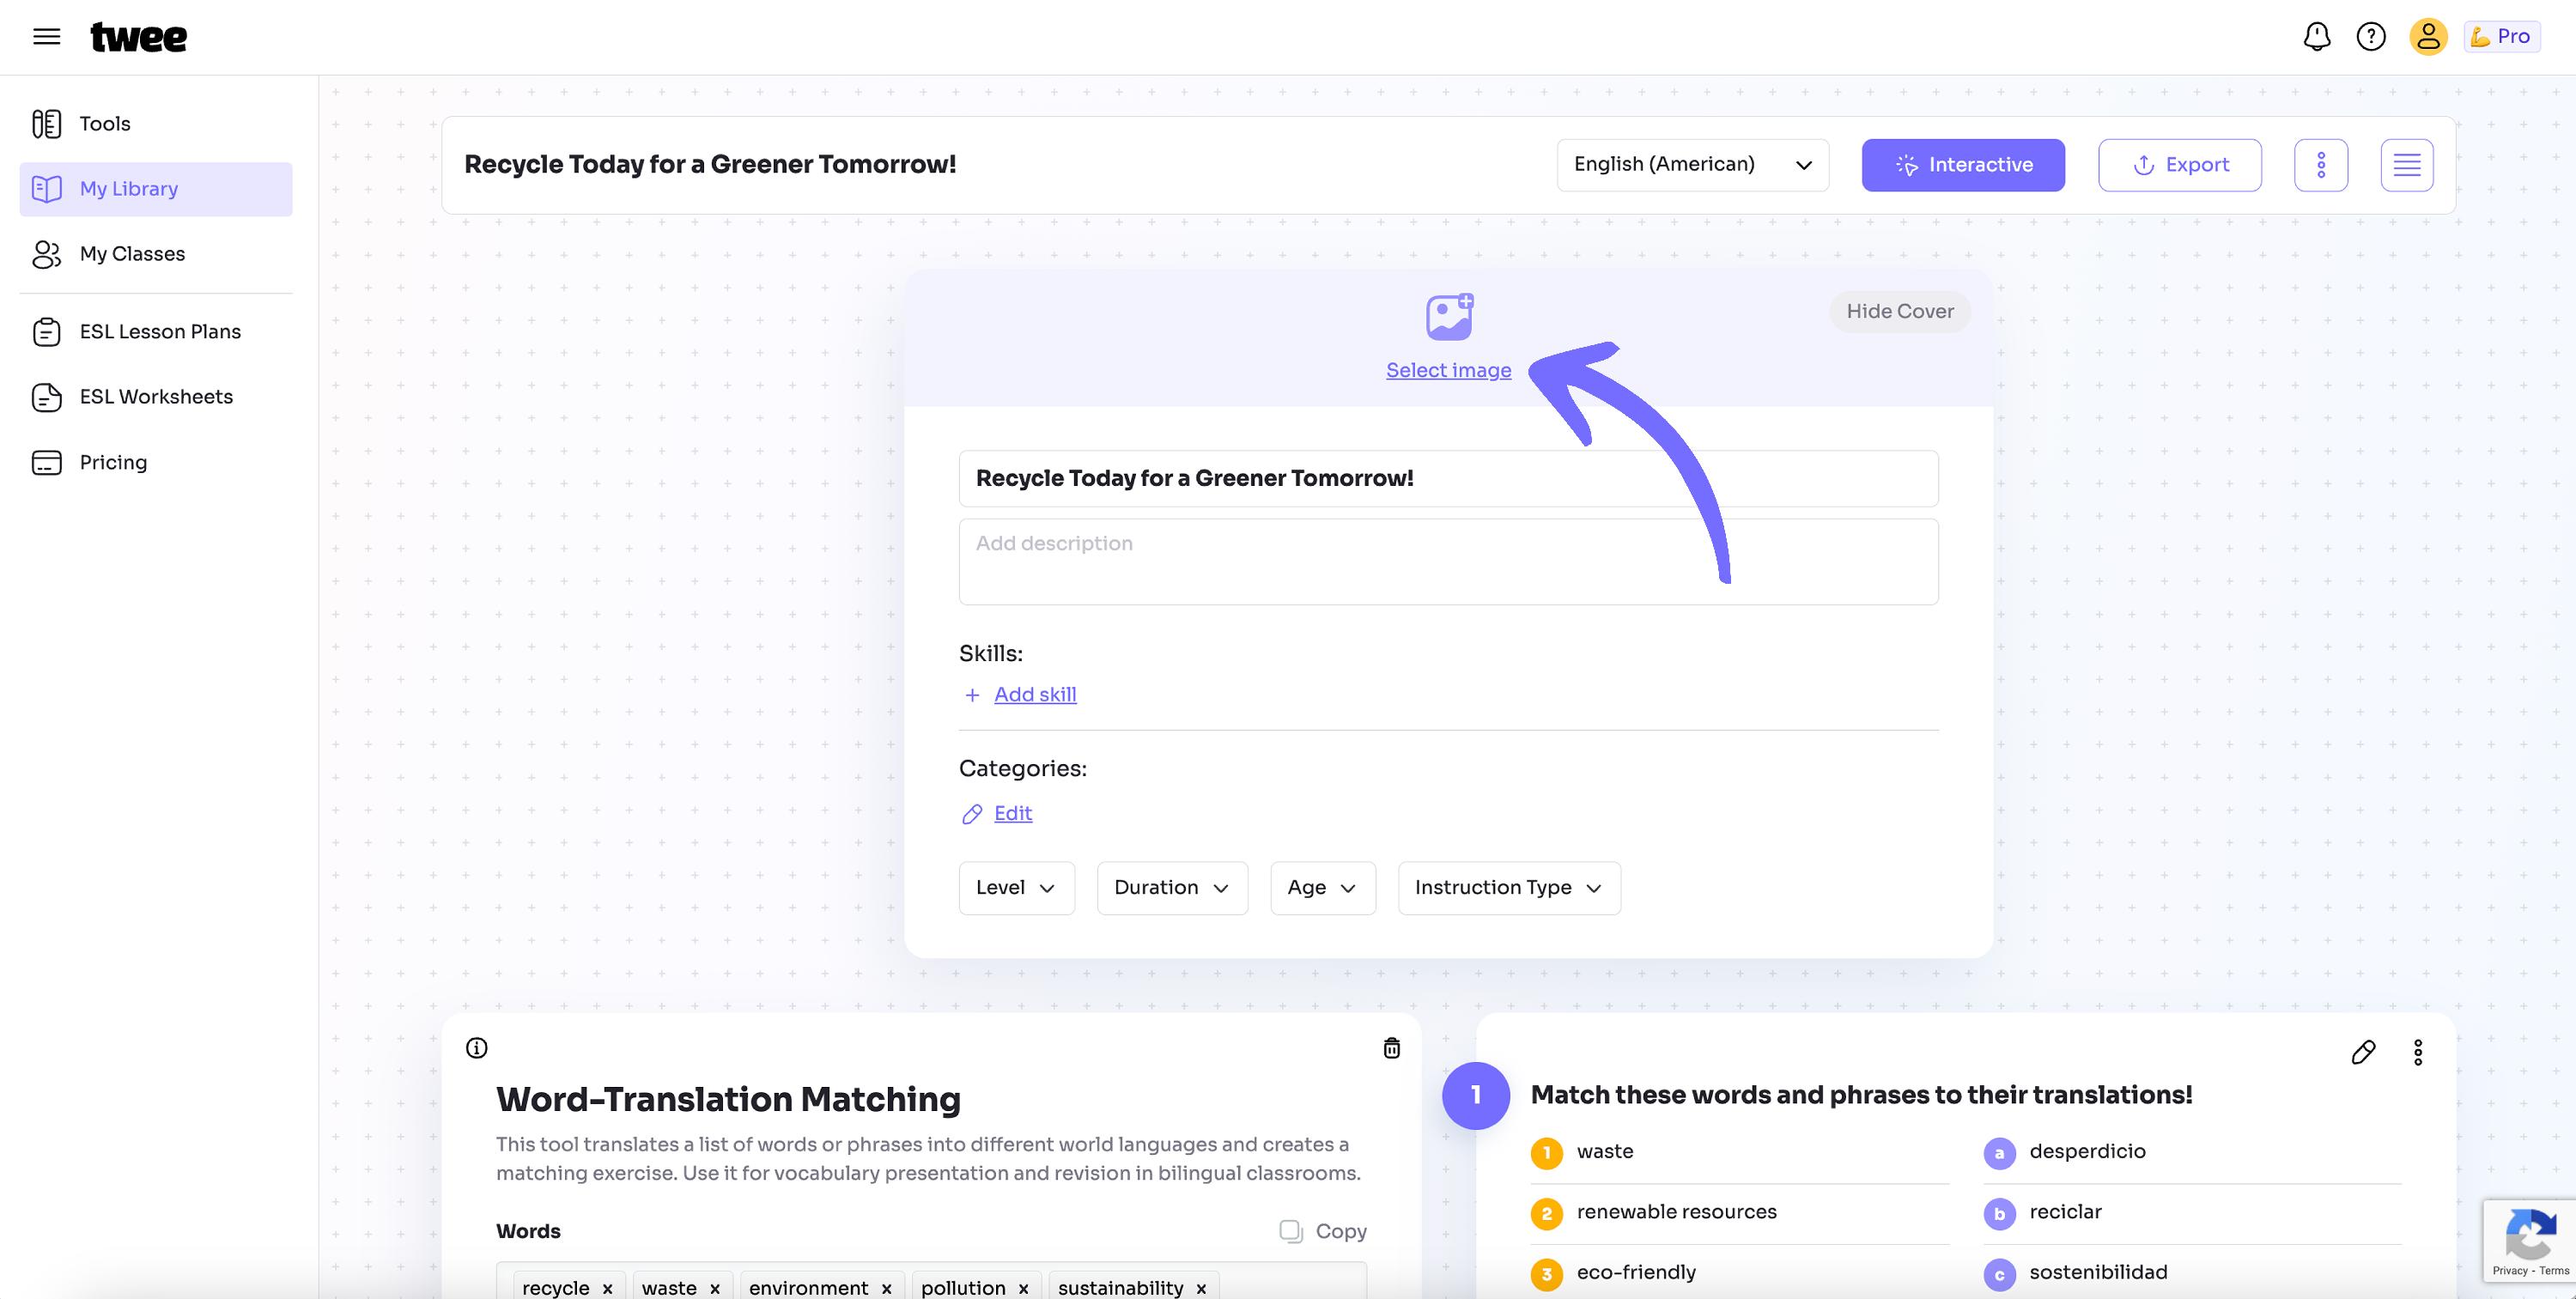Screen dimensions: 2576x1299
Task: Click the Add description field
Action: pyautogui.click(x=1448, y=562)
